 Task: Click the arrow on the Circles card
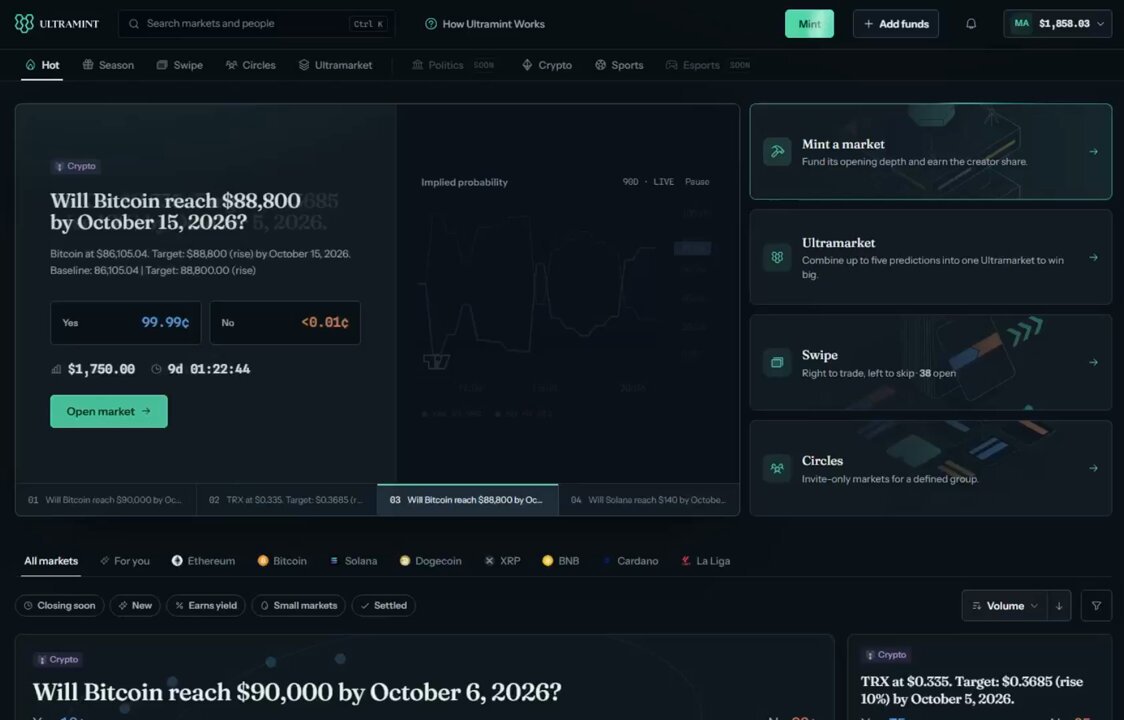[x=1093, y=468]
